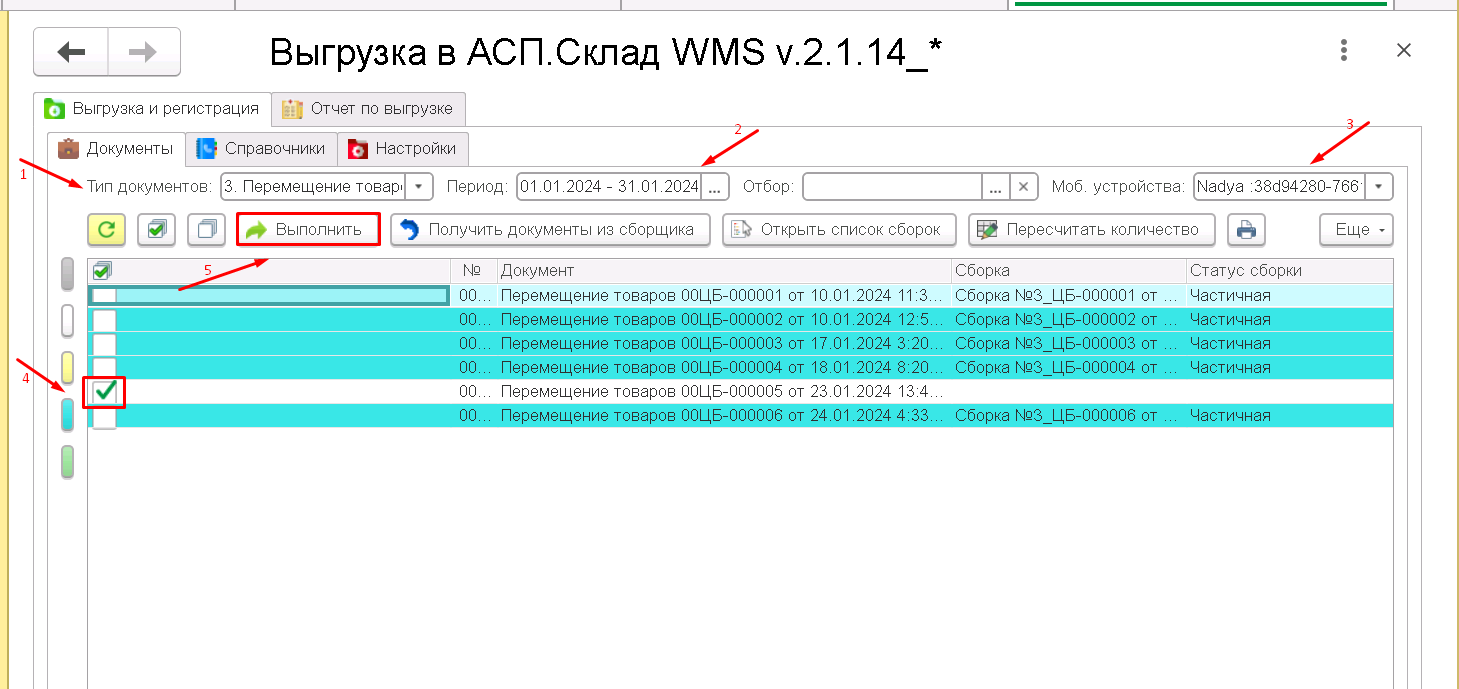Click the check all documents icon

click(x=156, y=229)
